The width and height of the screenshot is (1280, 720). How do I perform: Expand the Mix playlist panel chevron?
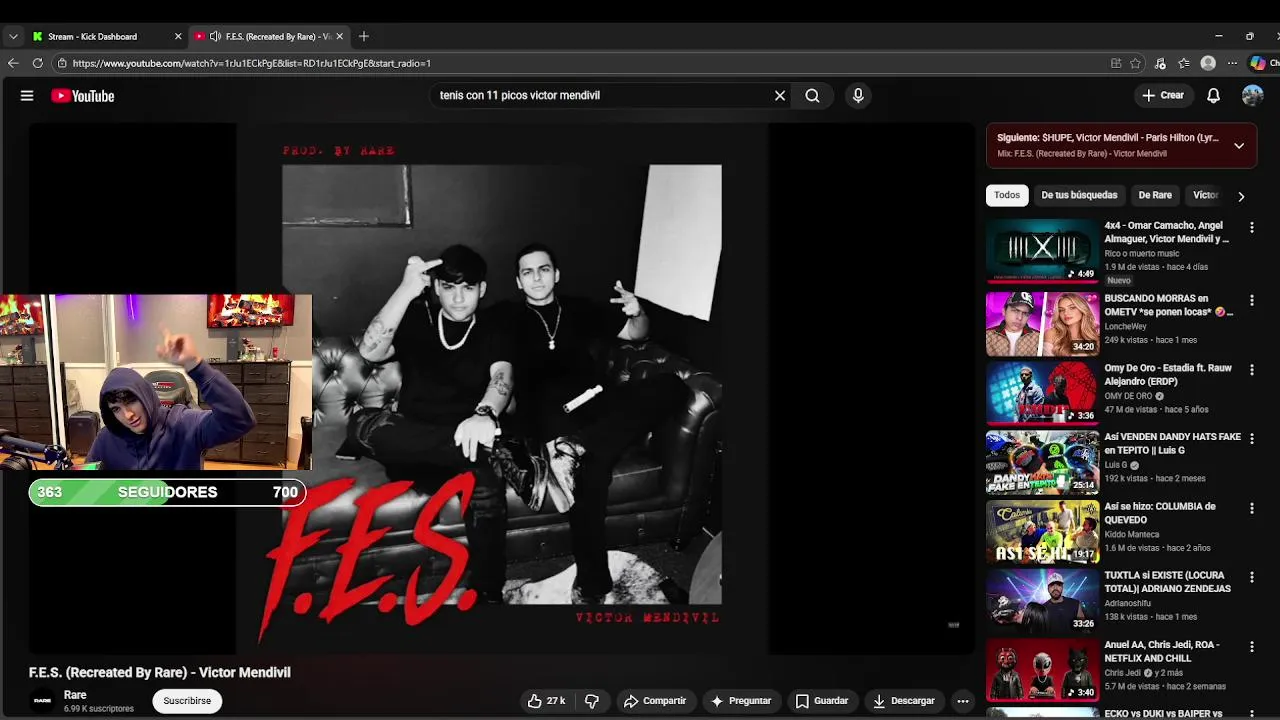pyautogui.click(x=1238, y=145)
